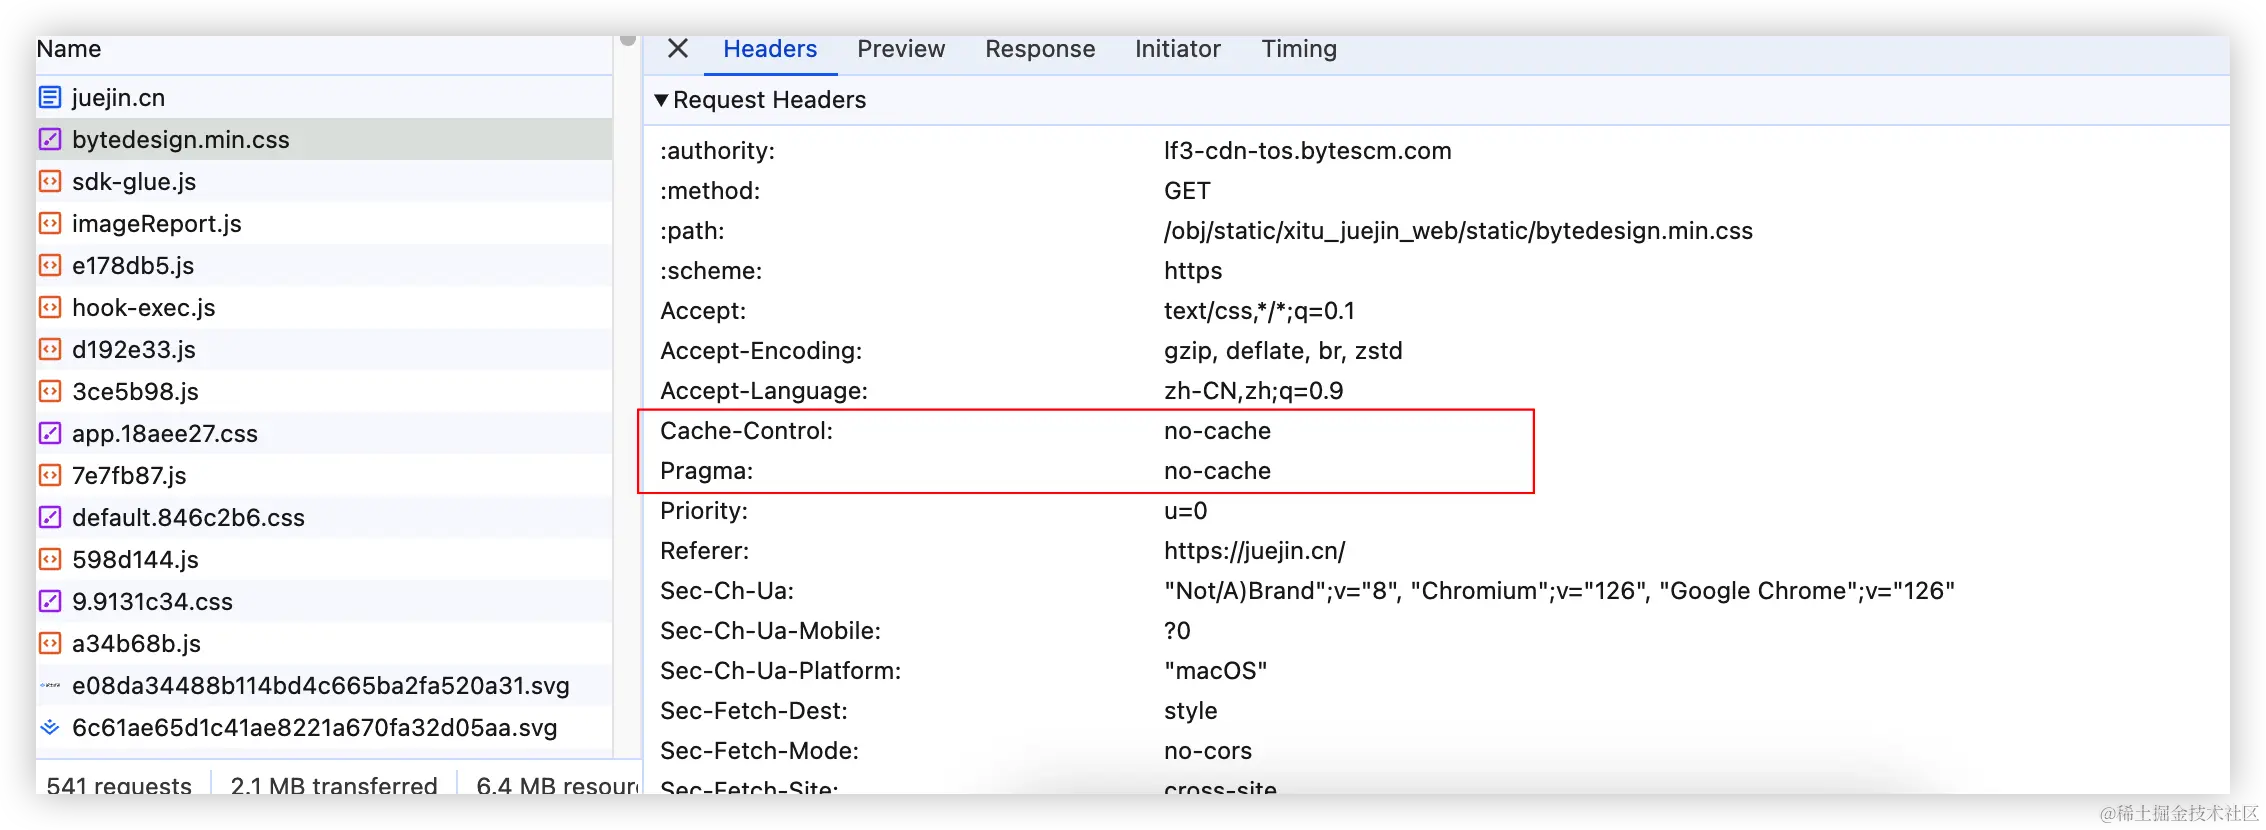Select the imageReport.js request
Viewport: 2266px width, 830px height.
[x=324, y=223]
